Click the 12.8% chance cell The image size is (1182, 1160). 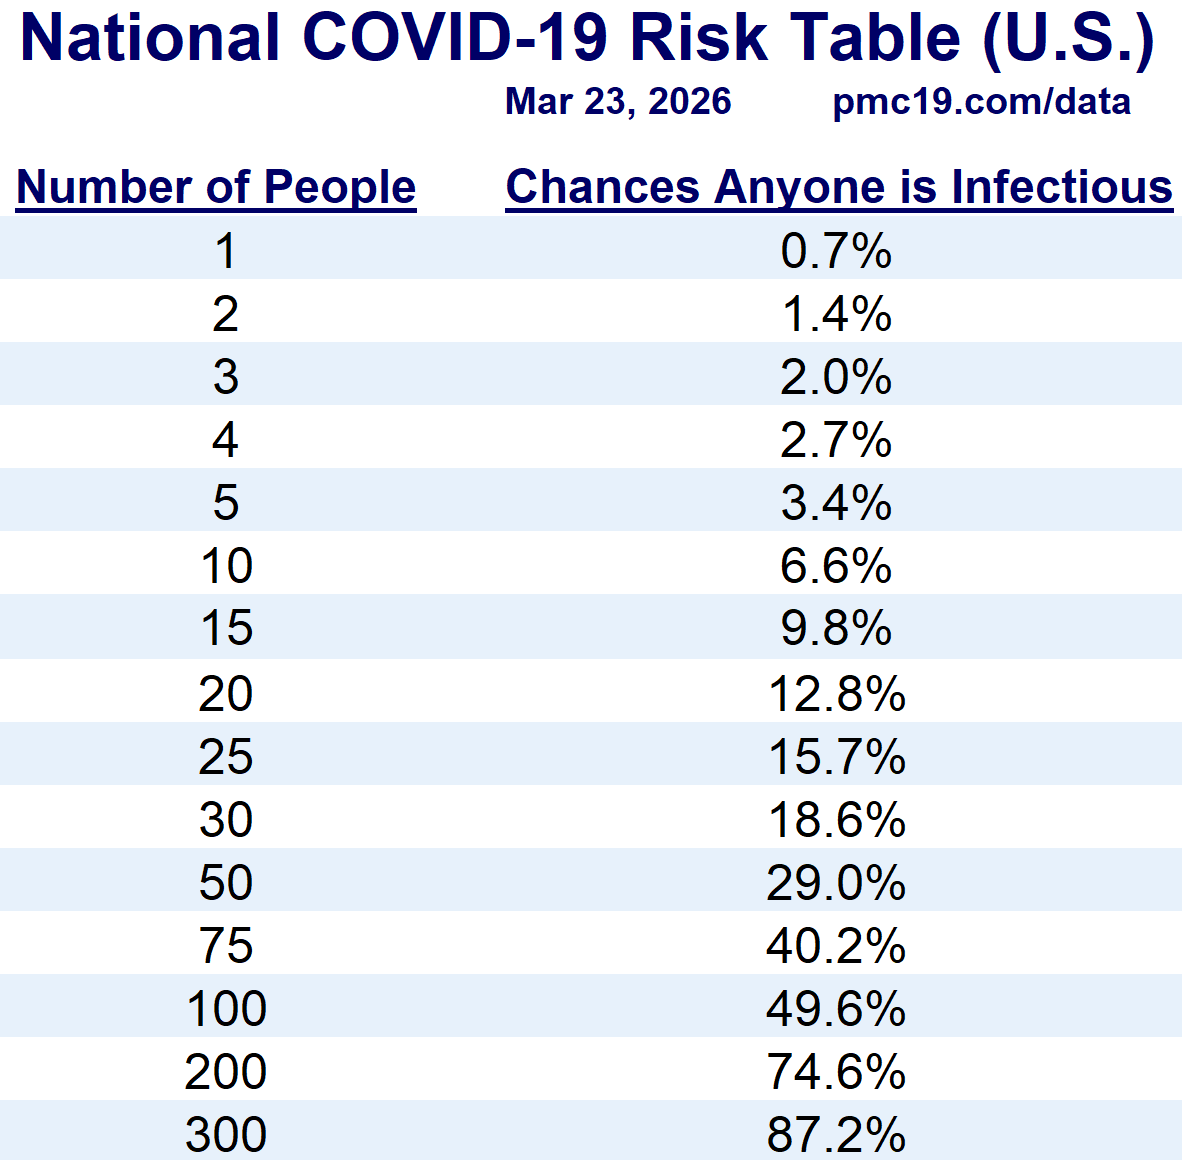(836, 693)
